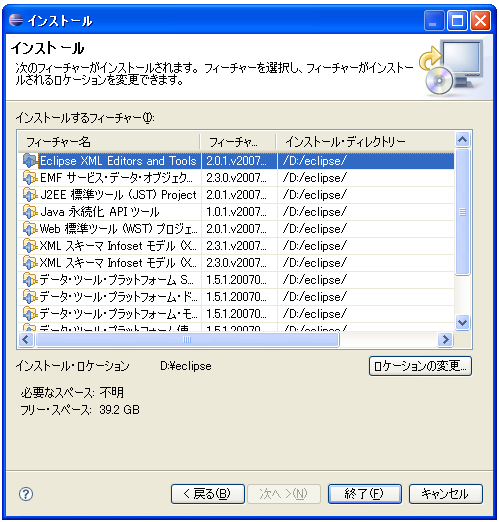This screenshot has width=499, height=522.
Task: Click version cell 1.0.1.v2007...
Action: (239, 212)
